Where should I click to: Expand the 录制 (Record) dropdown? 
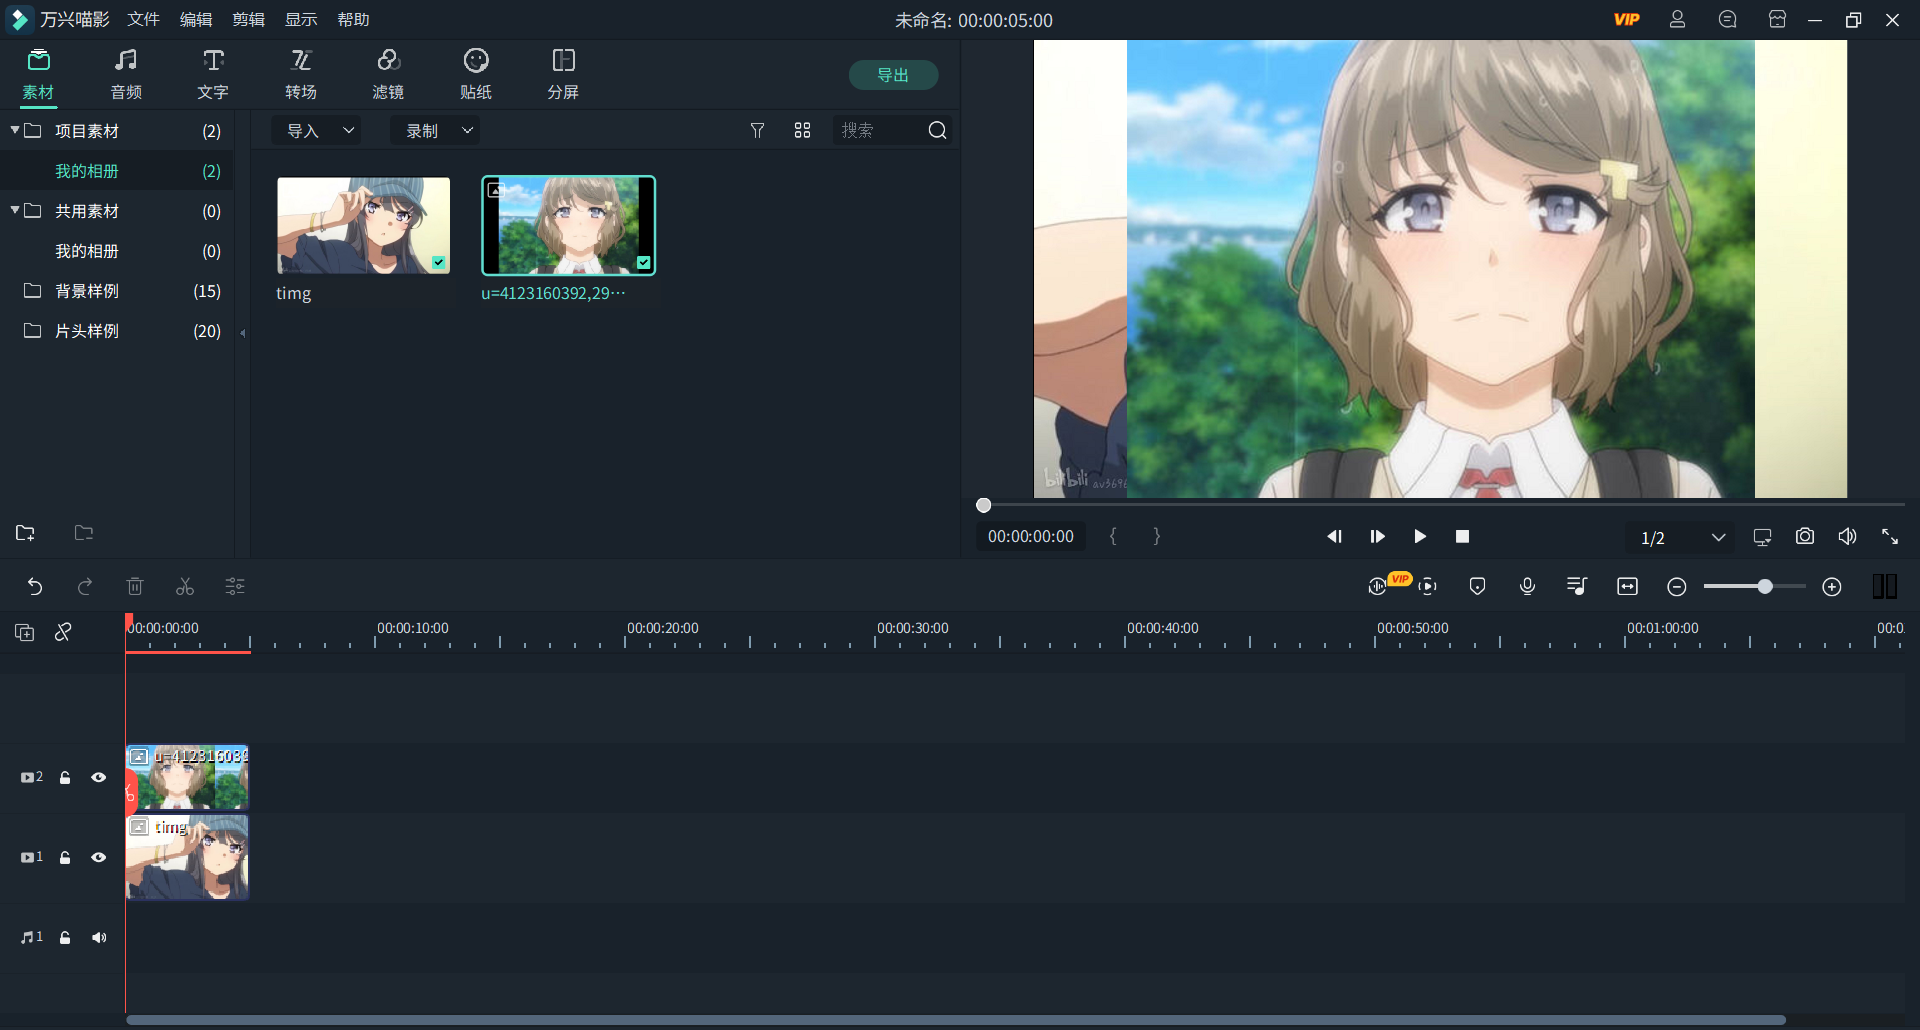434,130
